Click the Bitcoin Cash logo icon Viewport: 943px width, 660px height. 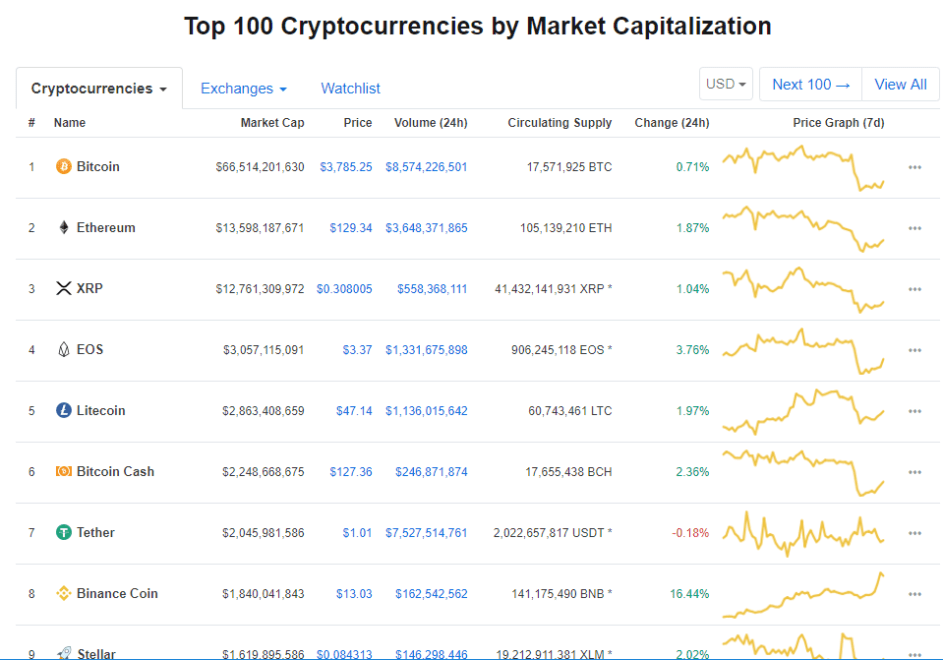[x=63, y=472]
